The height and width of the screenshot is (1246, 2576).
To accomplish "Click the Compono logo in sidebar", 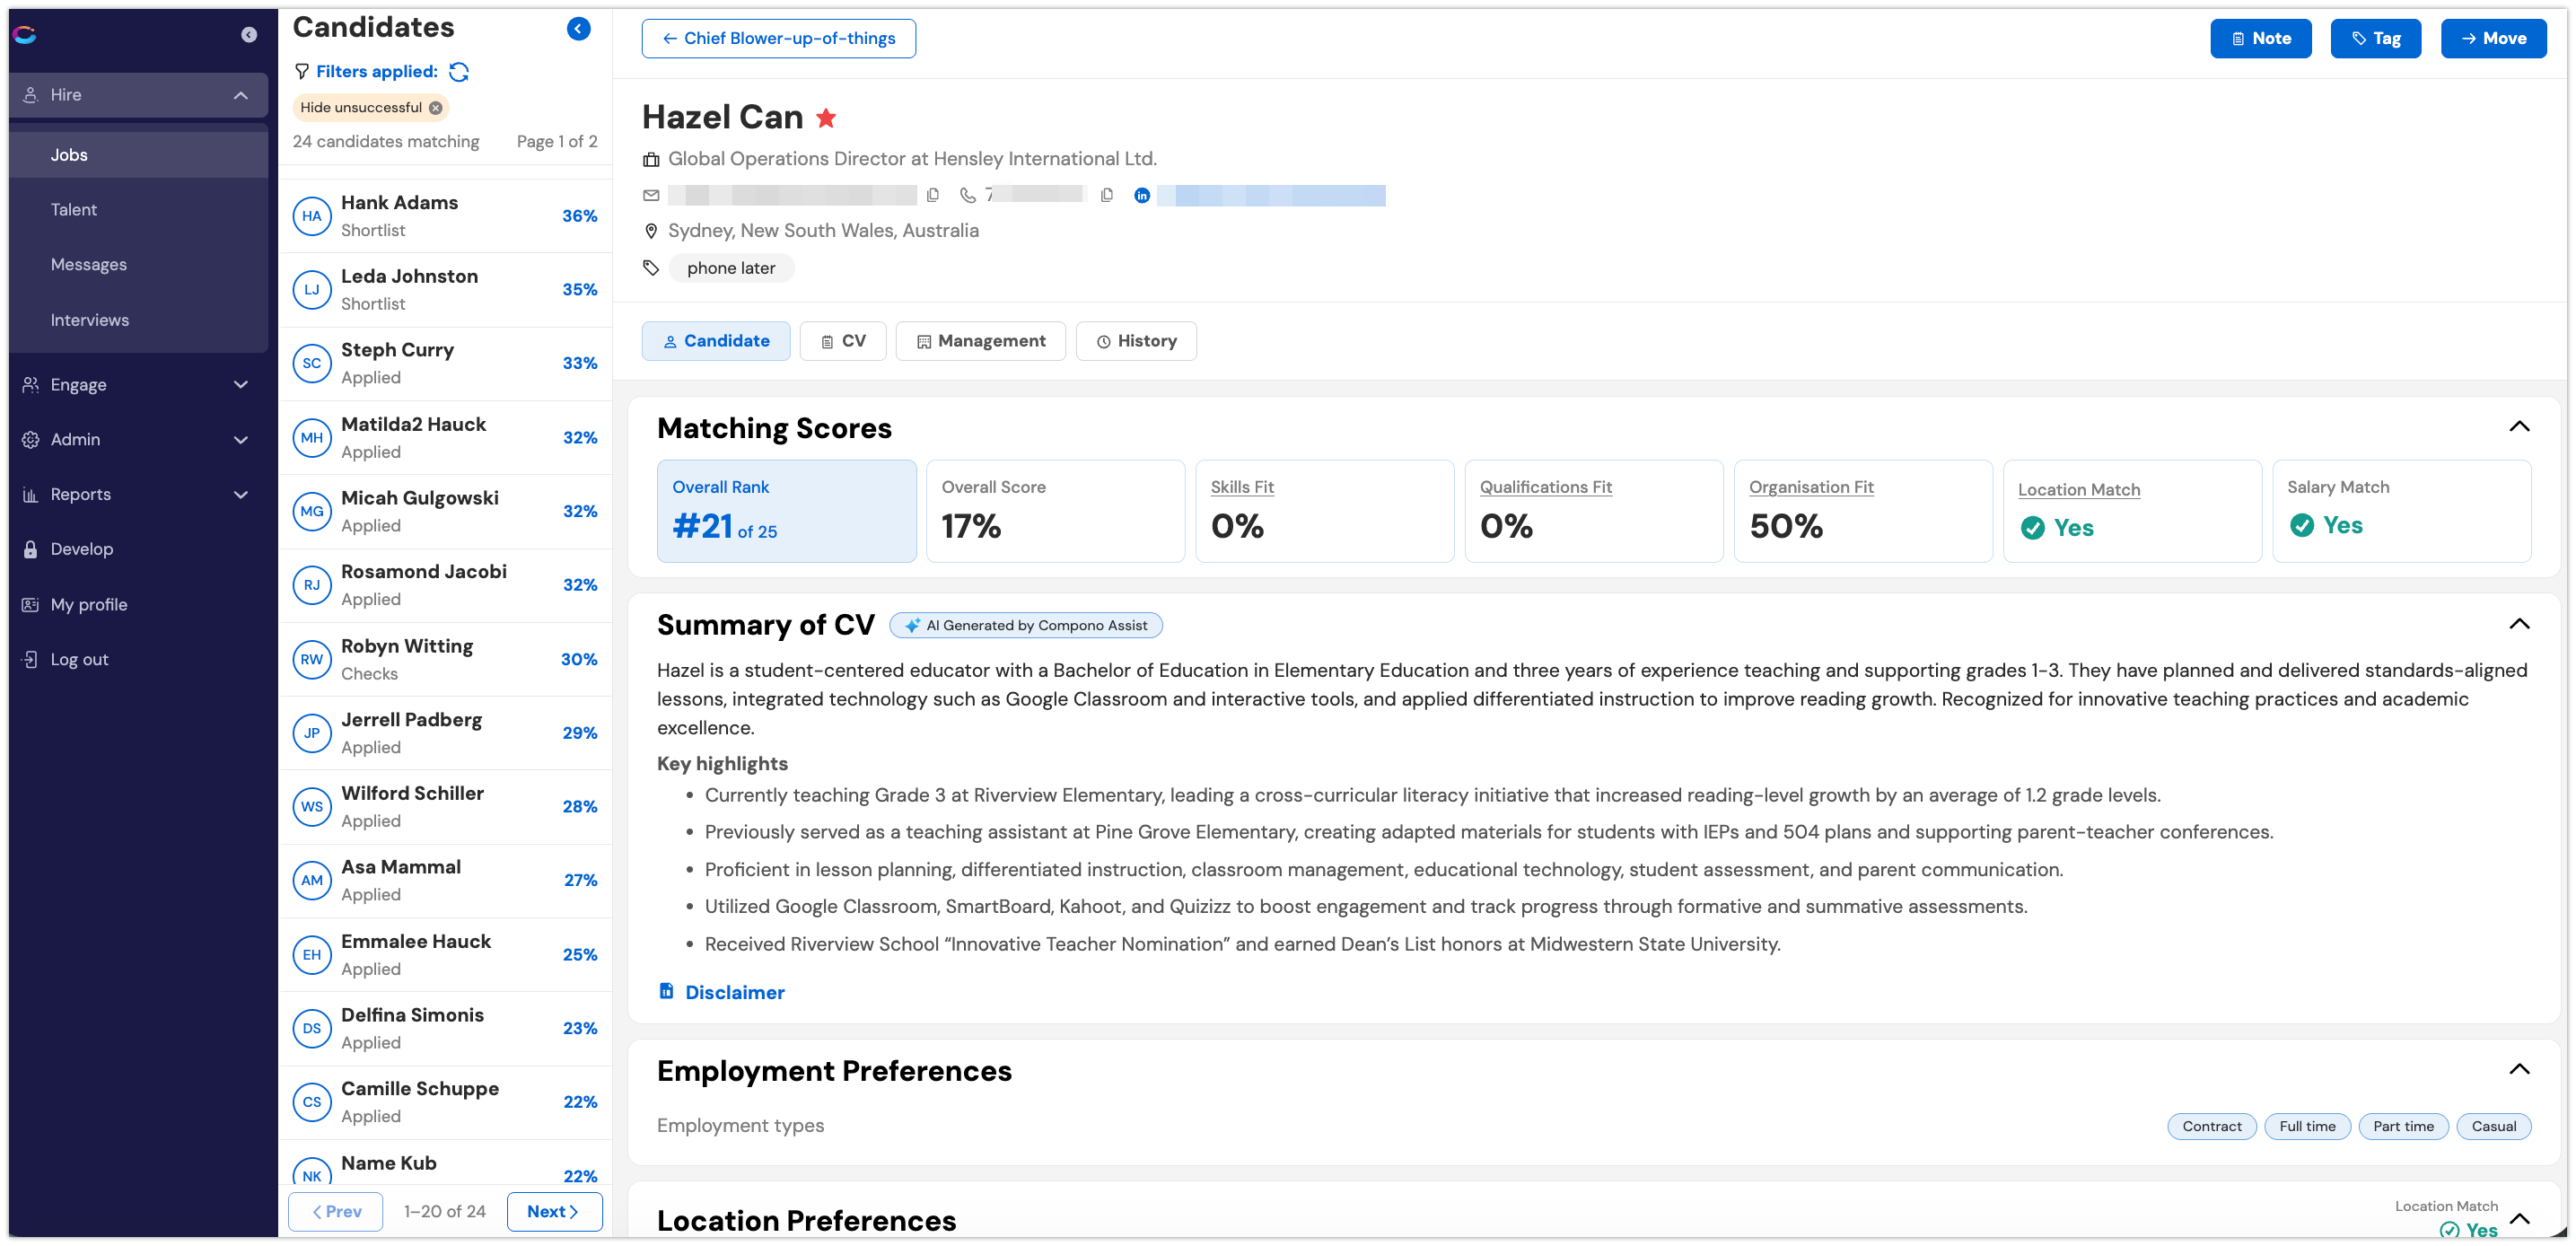I will (x=25, y=35).
